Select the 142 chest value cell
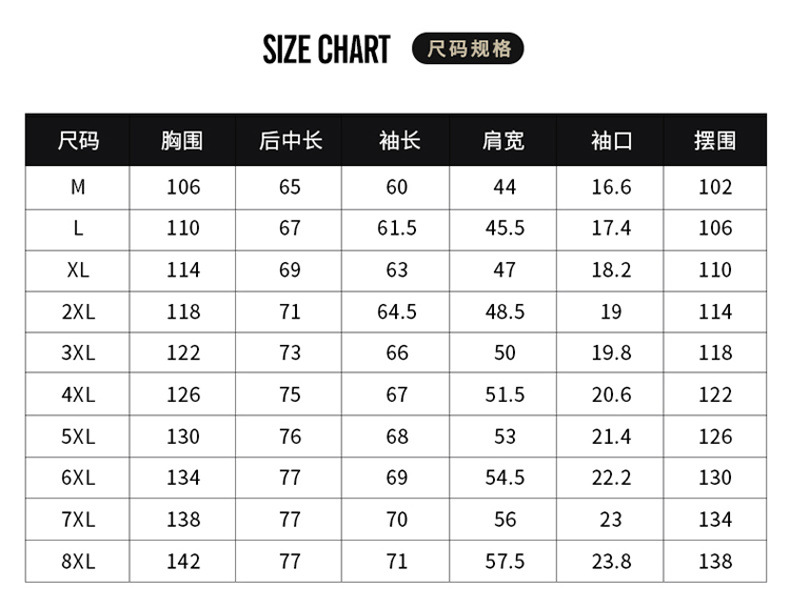The height and width of the screenshot is (608, 790). (183, 562)
